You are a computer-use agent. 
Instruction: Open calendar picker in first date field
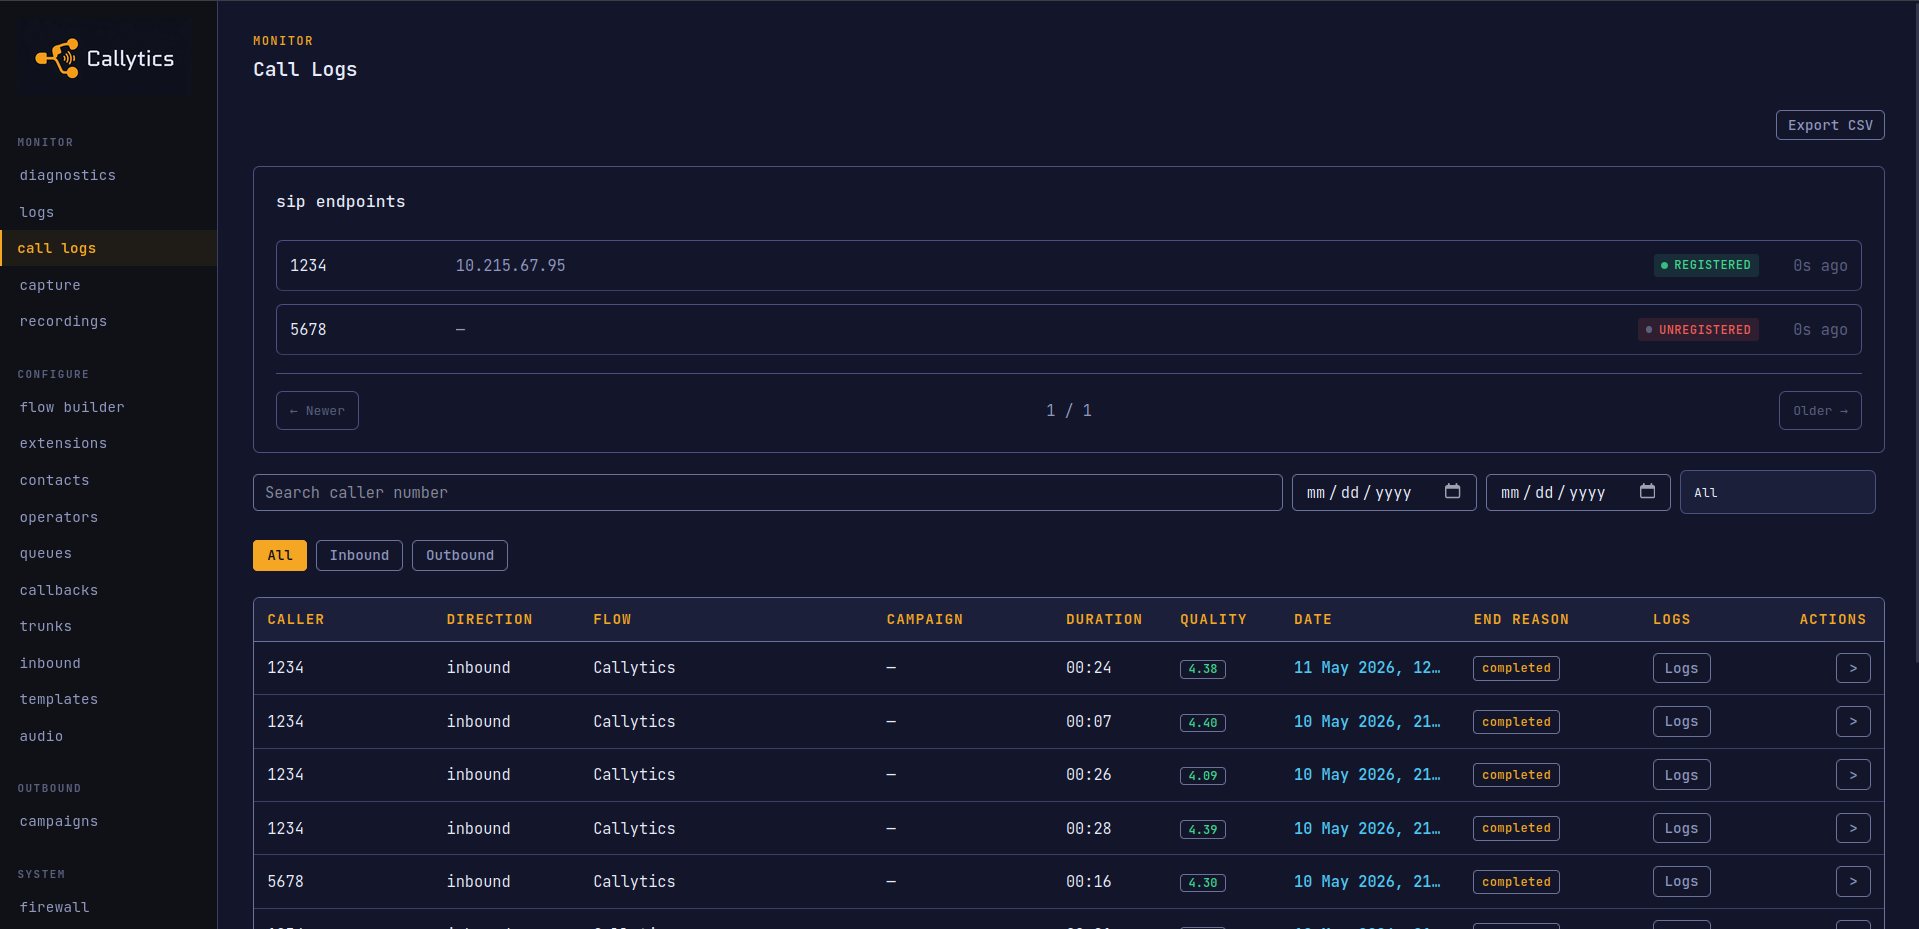(1452, 491)
